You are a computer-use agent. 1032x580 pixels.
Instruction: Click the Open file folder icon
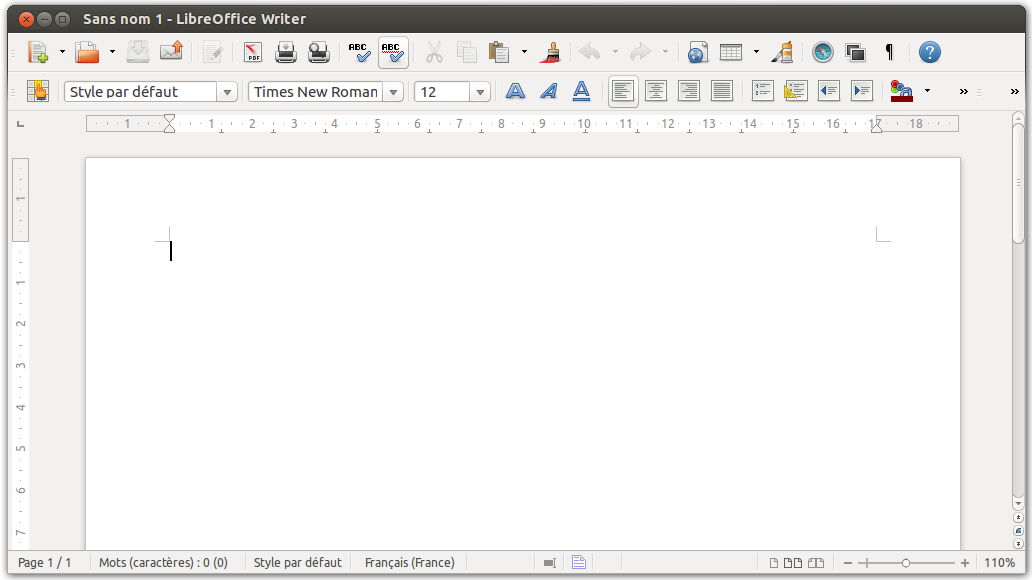[87, 52]
